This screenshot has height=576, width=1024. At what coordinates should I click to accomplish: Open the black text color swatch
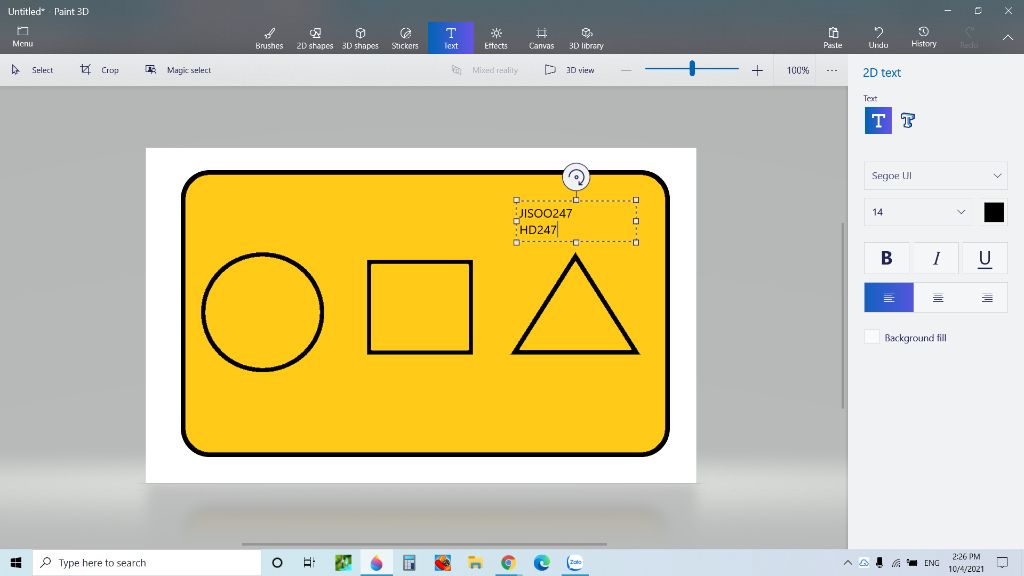click(x=993, y=212)
